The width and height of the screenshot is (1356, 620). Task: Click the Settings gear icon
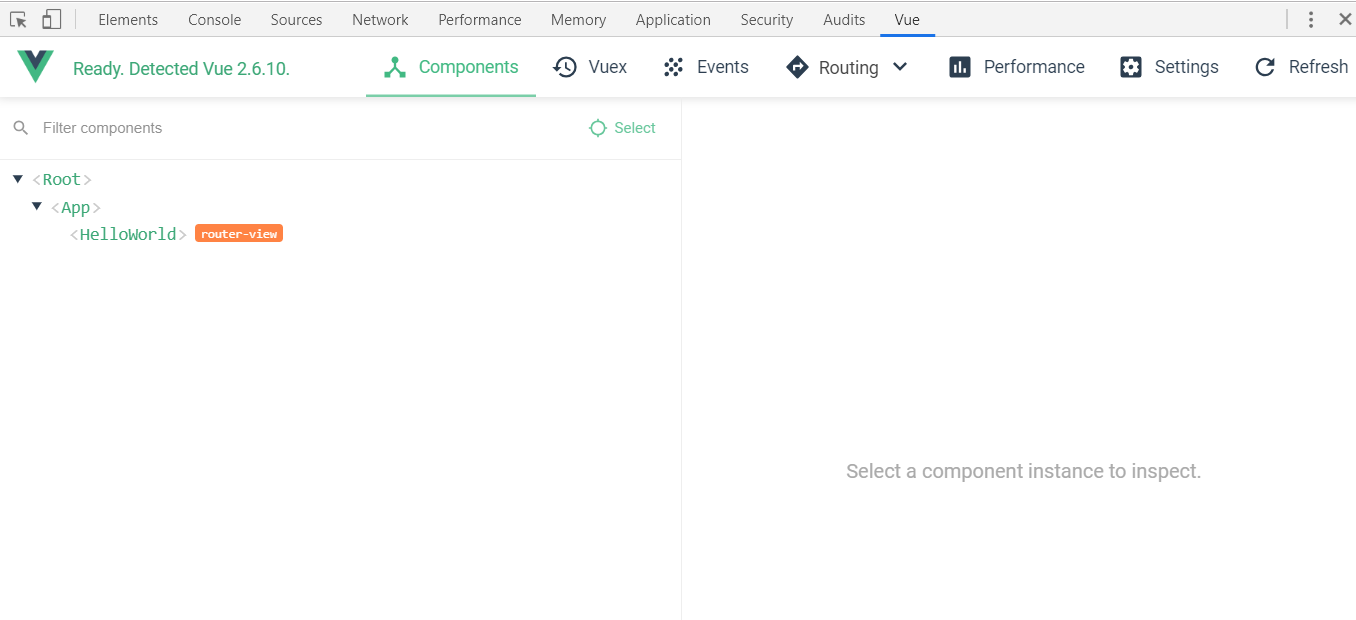tap(1131, 67)
